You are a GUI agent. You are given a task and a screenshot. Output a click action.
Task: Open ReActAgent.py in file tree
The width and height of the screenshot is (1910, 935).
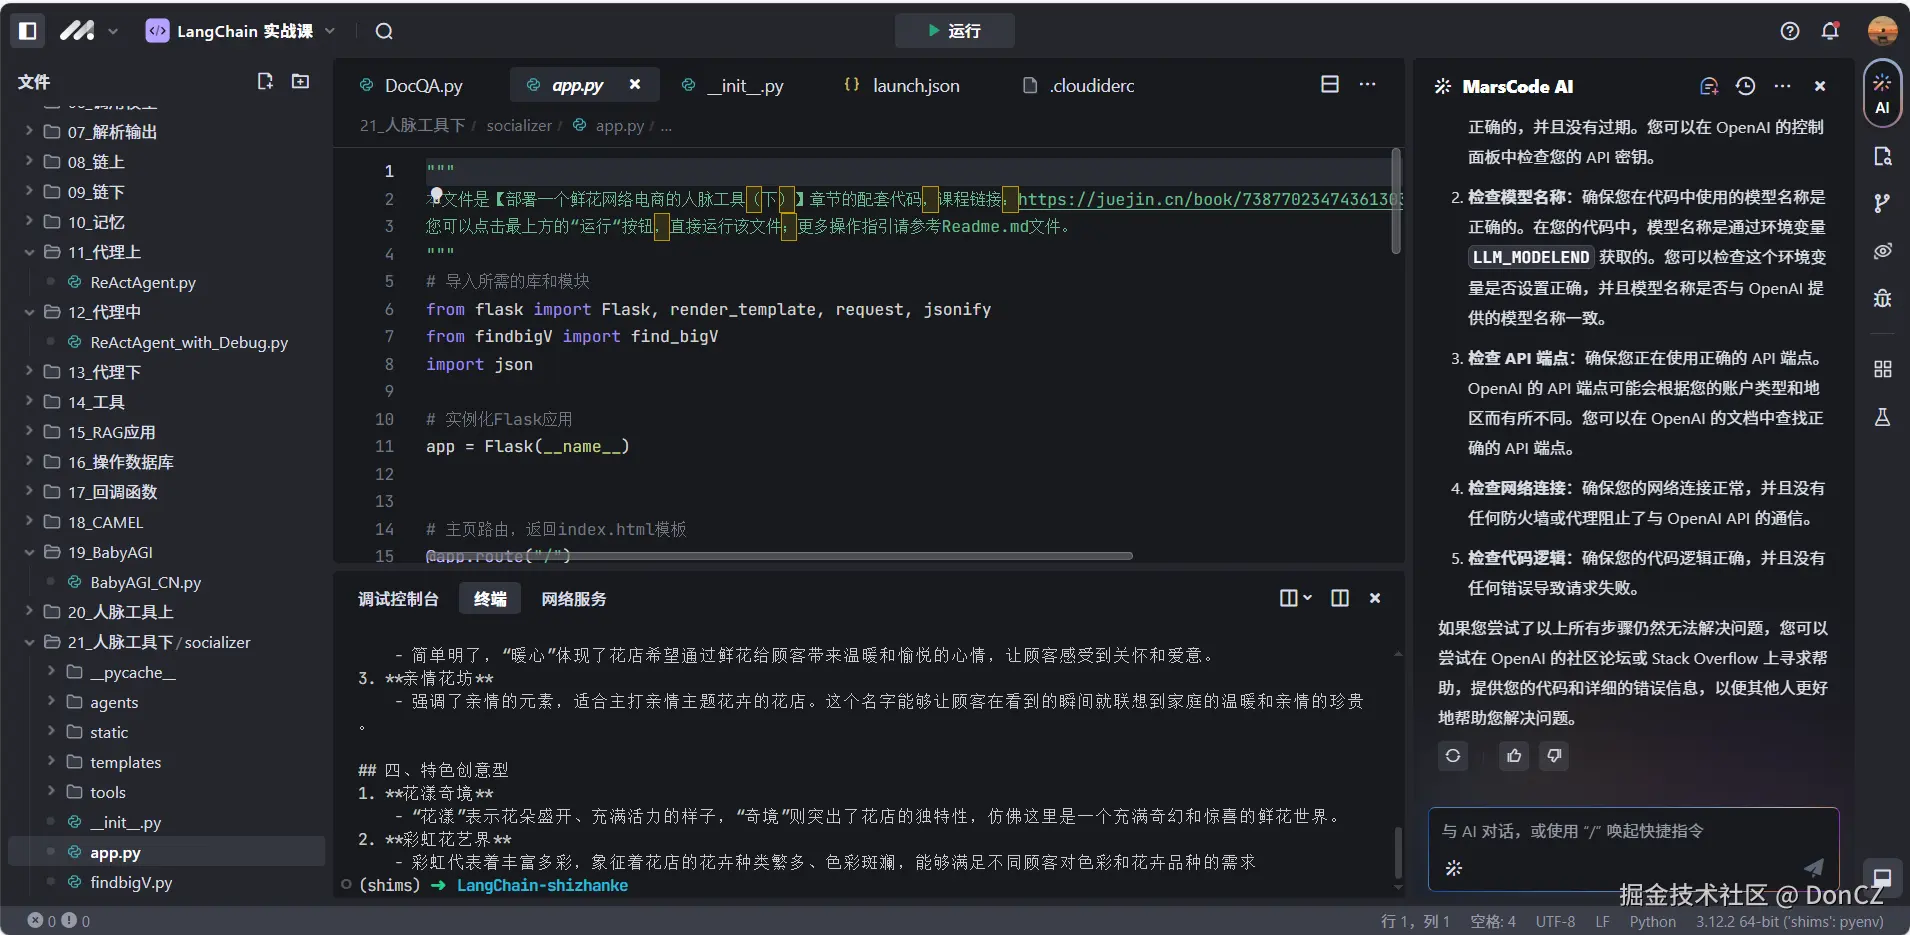(166, 282)
